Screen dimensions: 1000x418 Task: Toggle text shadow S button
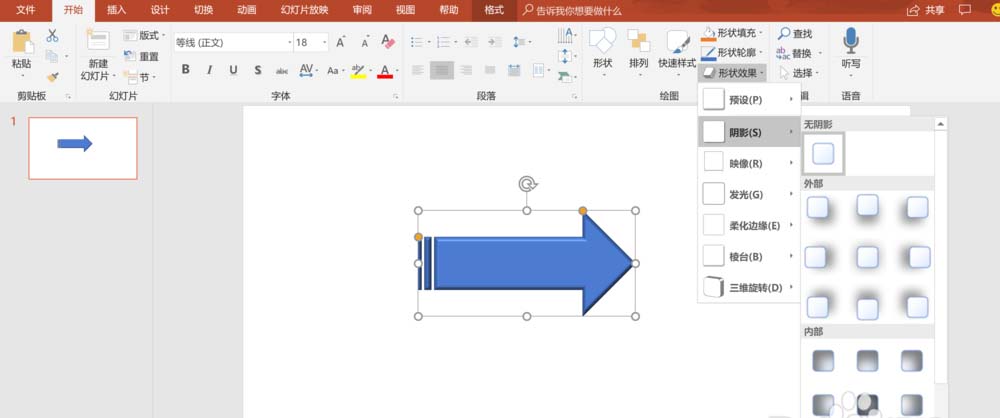[258, 70]
